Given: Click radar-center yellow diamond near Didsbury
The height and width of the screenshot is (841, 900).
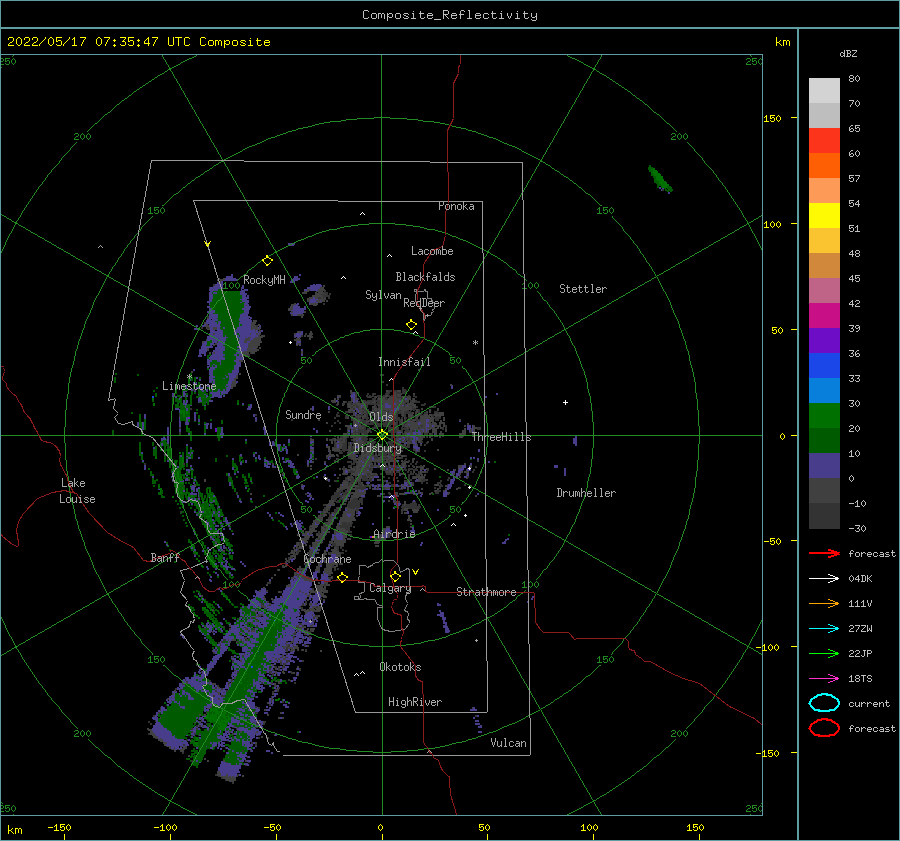Looking at the screenshot, I should [382, 435].
